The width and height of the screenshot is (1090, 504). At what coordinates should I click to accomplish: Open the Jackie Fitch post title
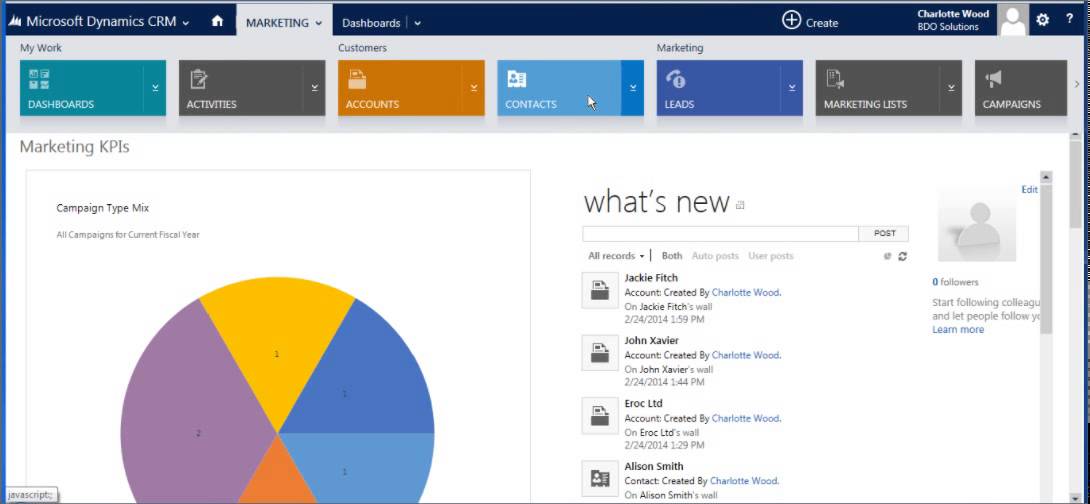(651, 278)
